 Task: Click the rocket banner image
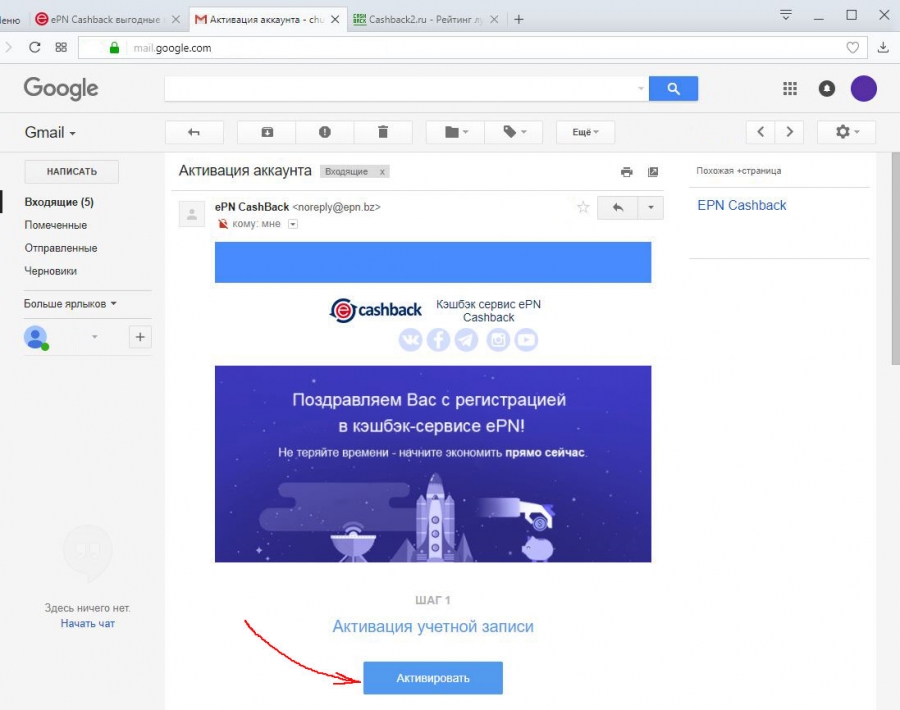click(x=433, y=464)
